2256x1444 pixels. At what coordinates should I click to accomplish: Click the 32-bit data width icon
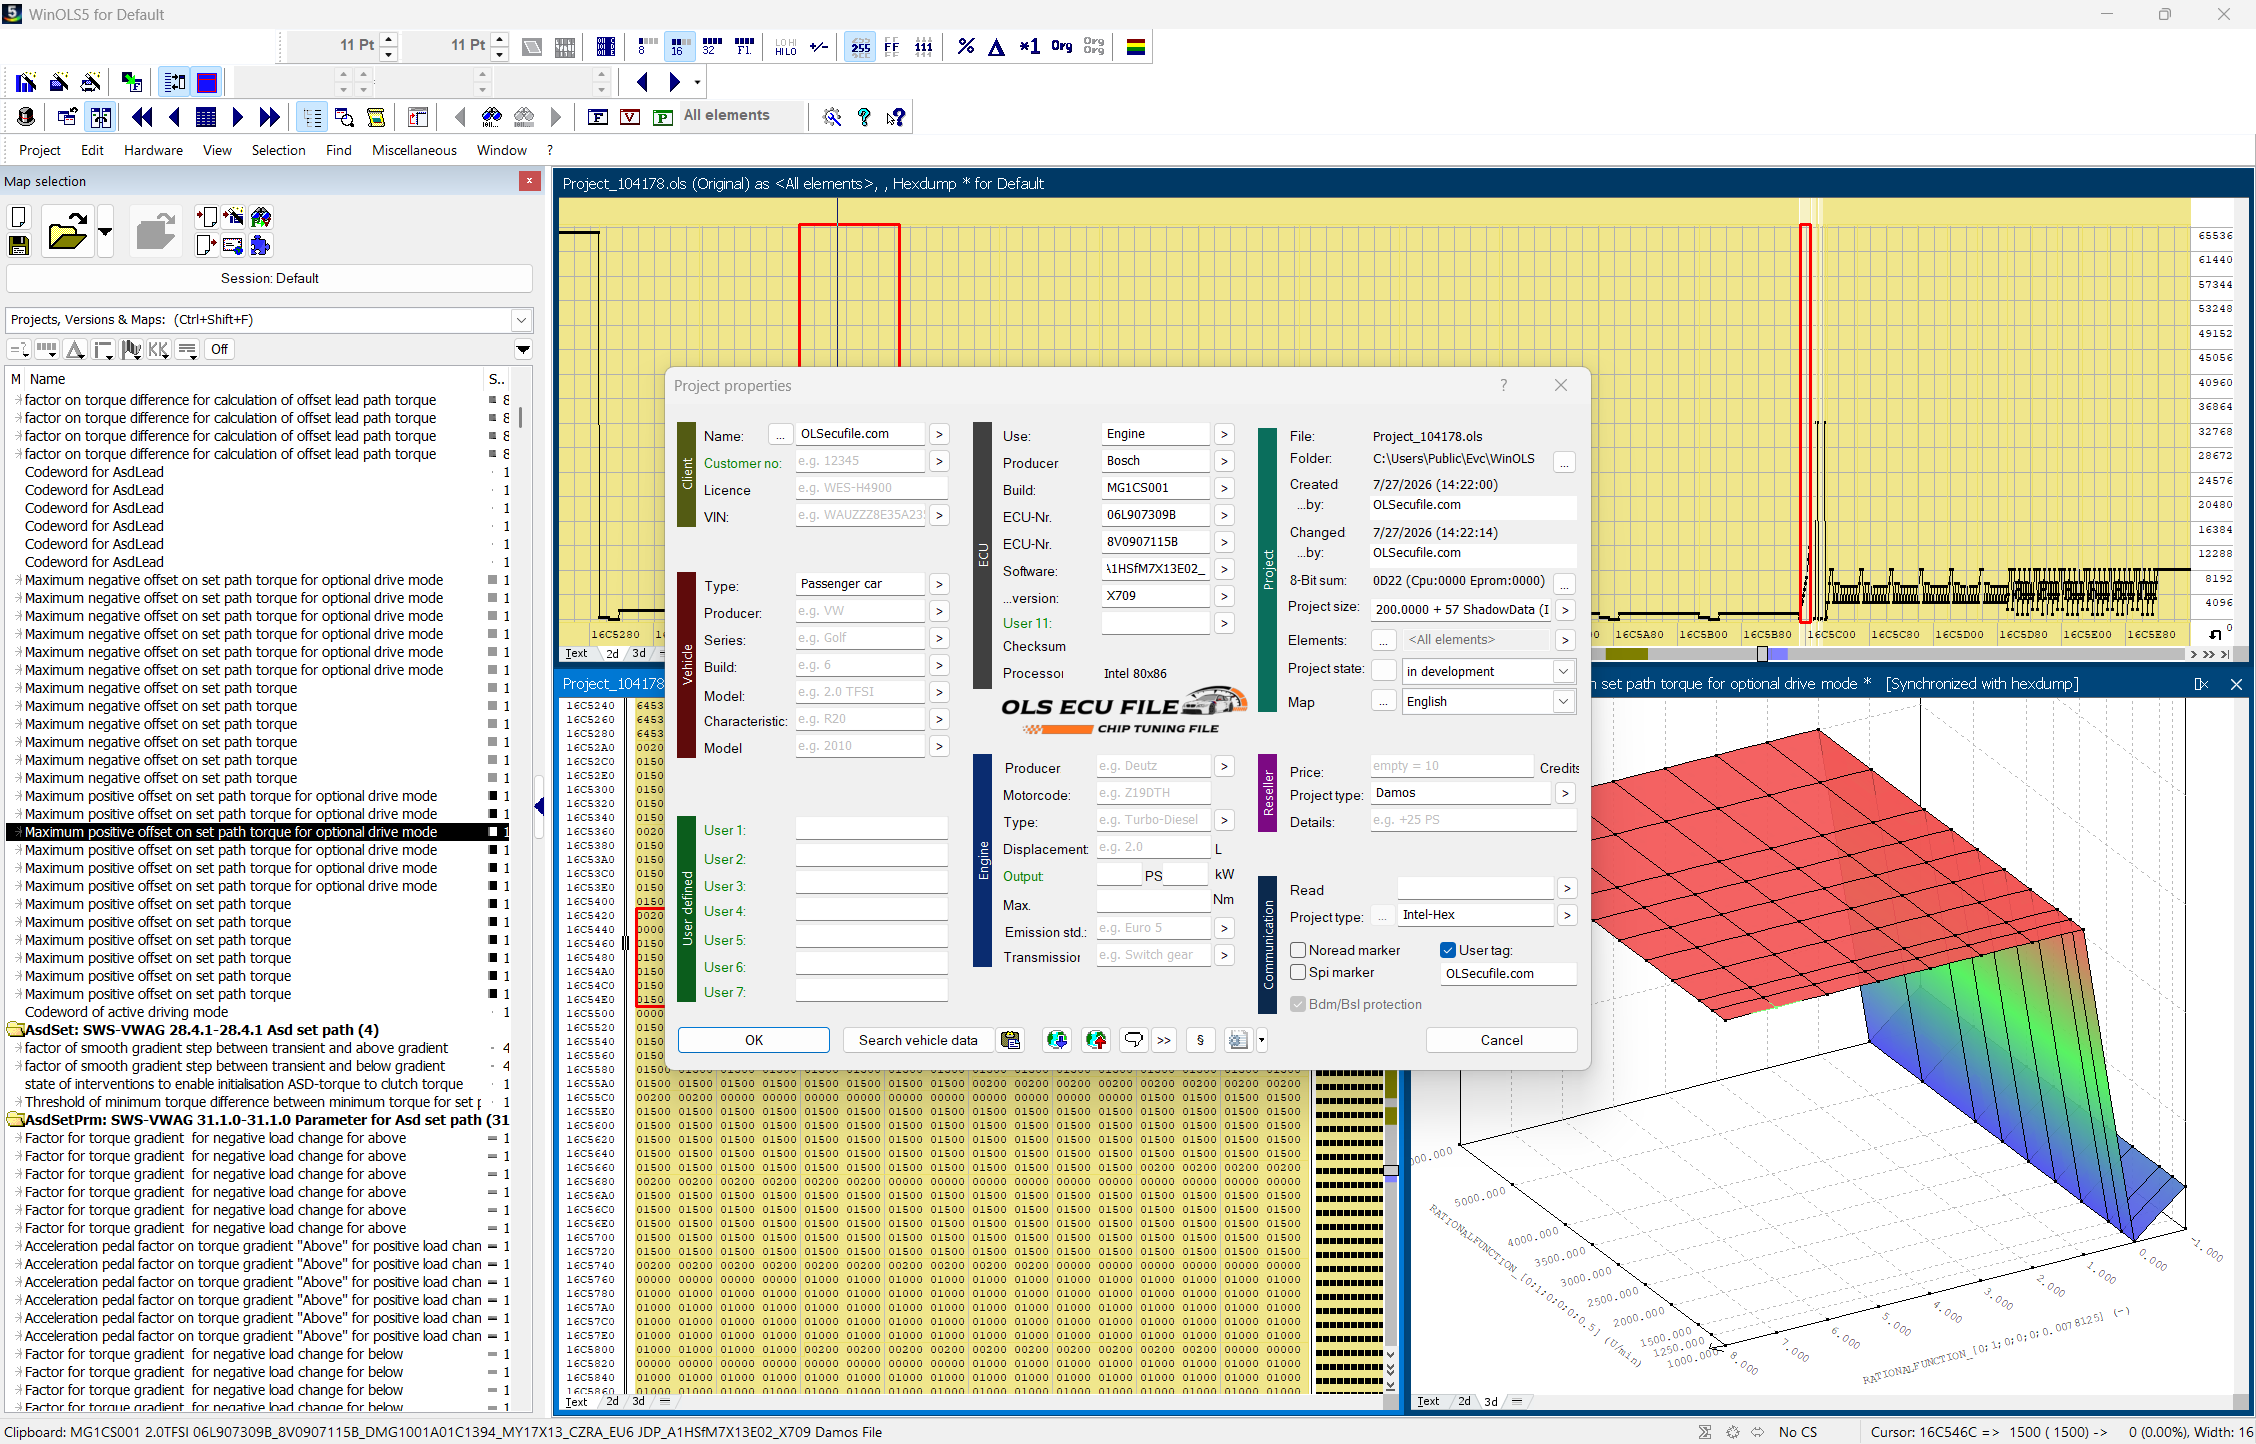point(711,46)
